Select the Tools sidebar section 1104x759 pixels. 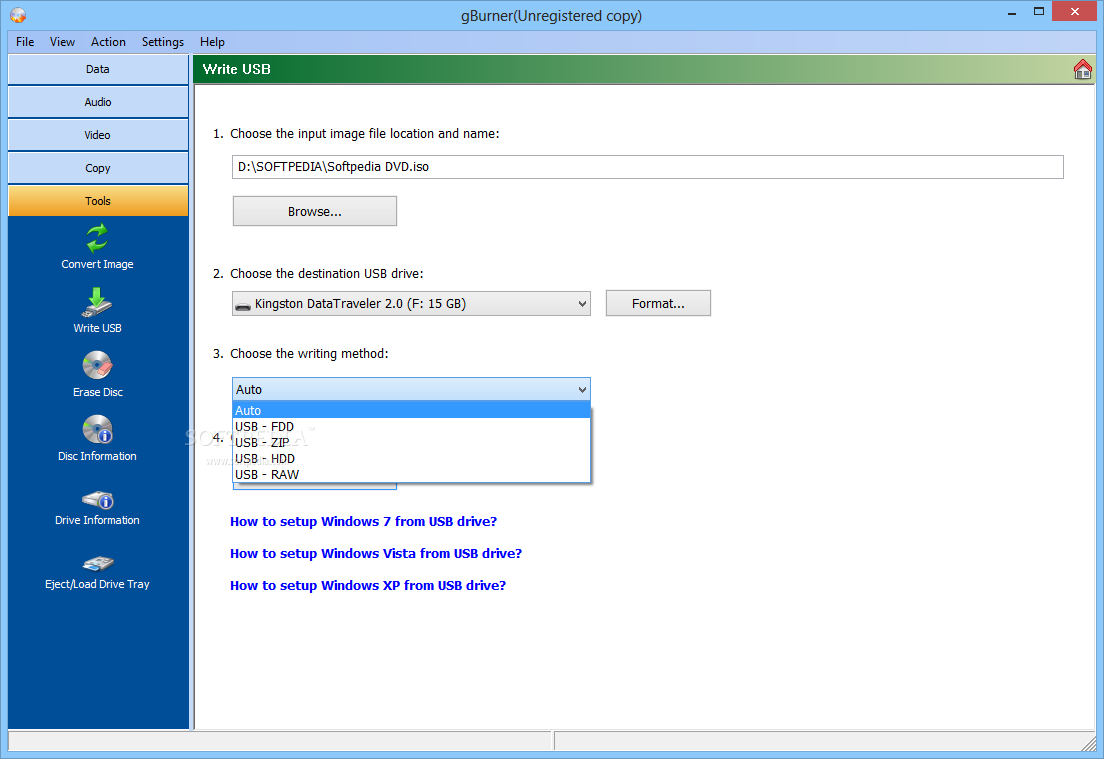98,201
